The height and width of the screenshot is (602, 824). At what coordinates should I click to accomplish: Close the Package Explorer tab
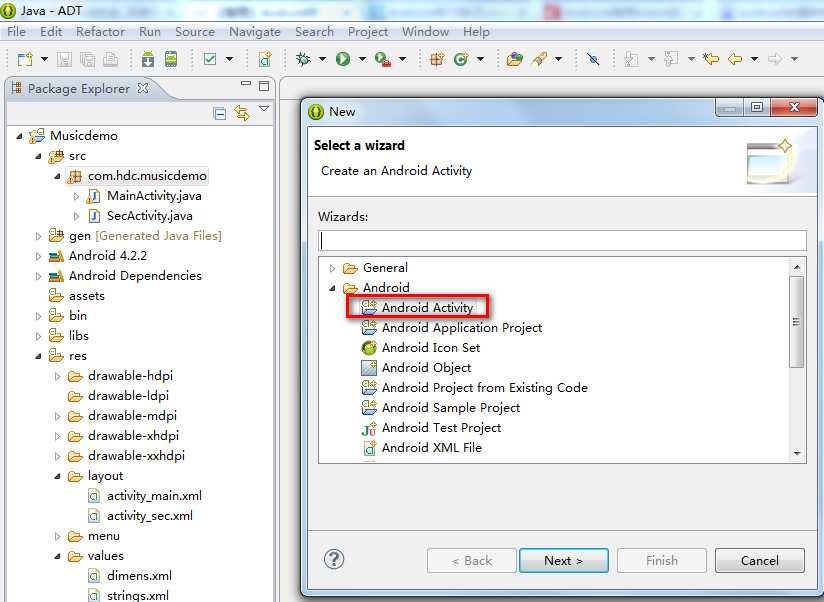[x=143, y=88]
